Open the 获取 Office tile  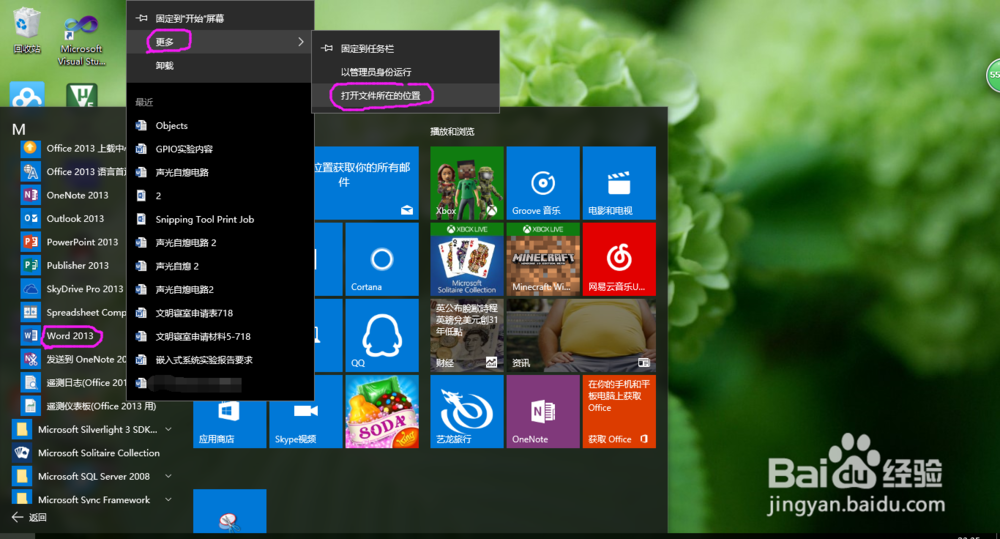pos(619,411)
